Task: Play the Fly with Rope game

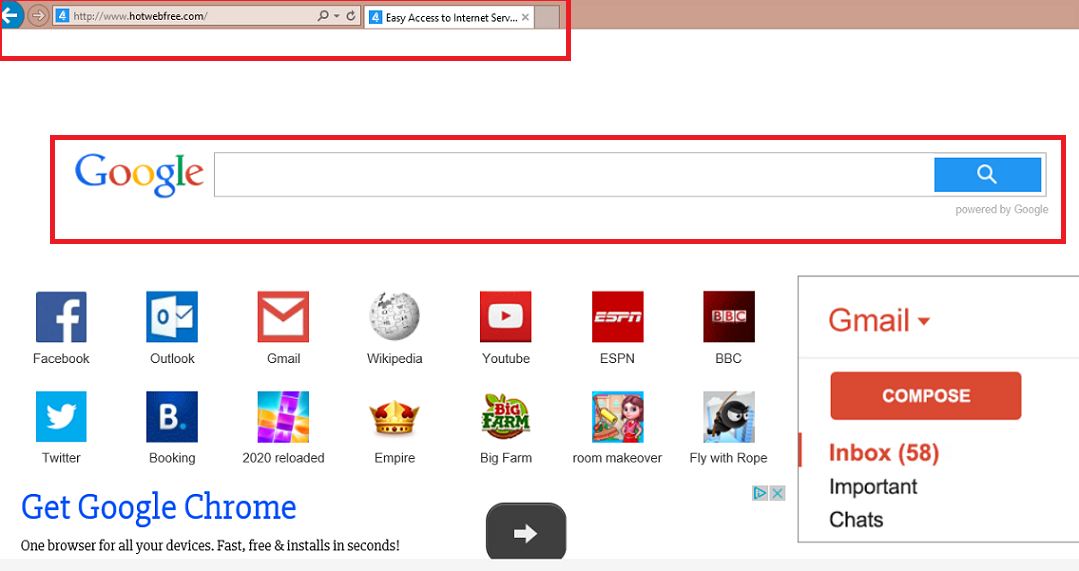Action: click(x=728, y=417)
